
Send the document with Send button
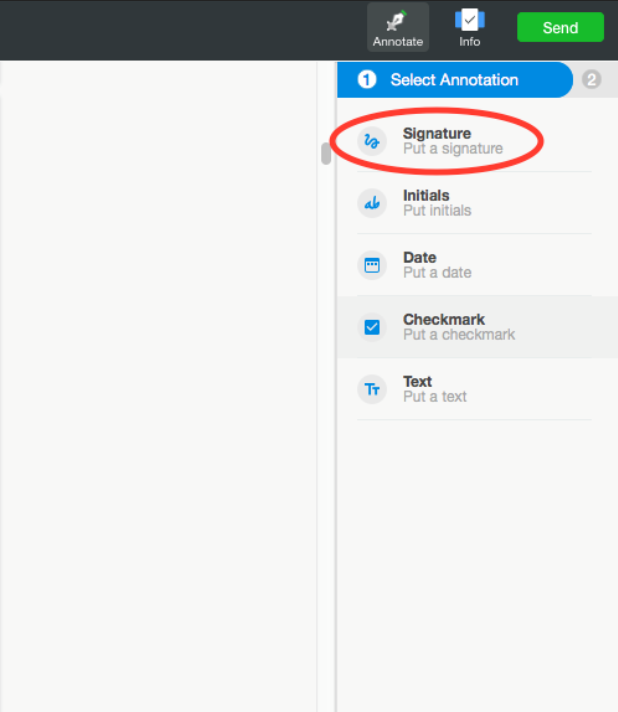click(x=560, y=27)
